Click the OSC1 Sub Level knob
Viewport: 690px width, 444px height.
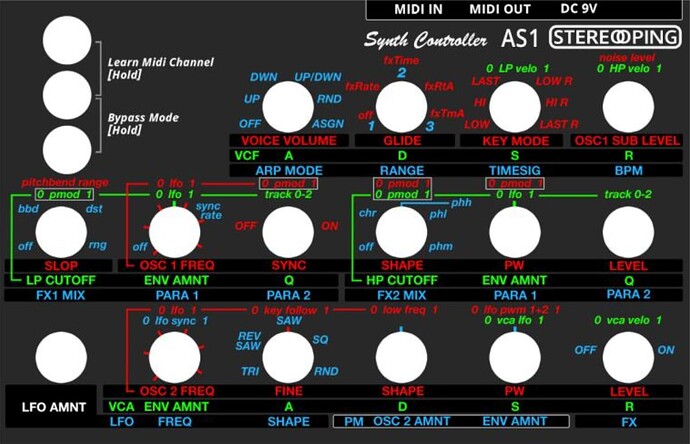tap(628, 107)
